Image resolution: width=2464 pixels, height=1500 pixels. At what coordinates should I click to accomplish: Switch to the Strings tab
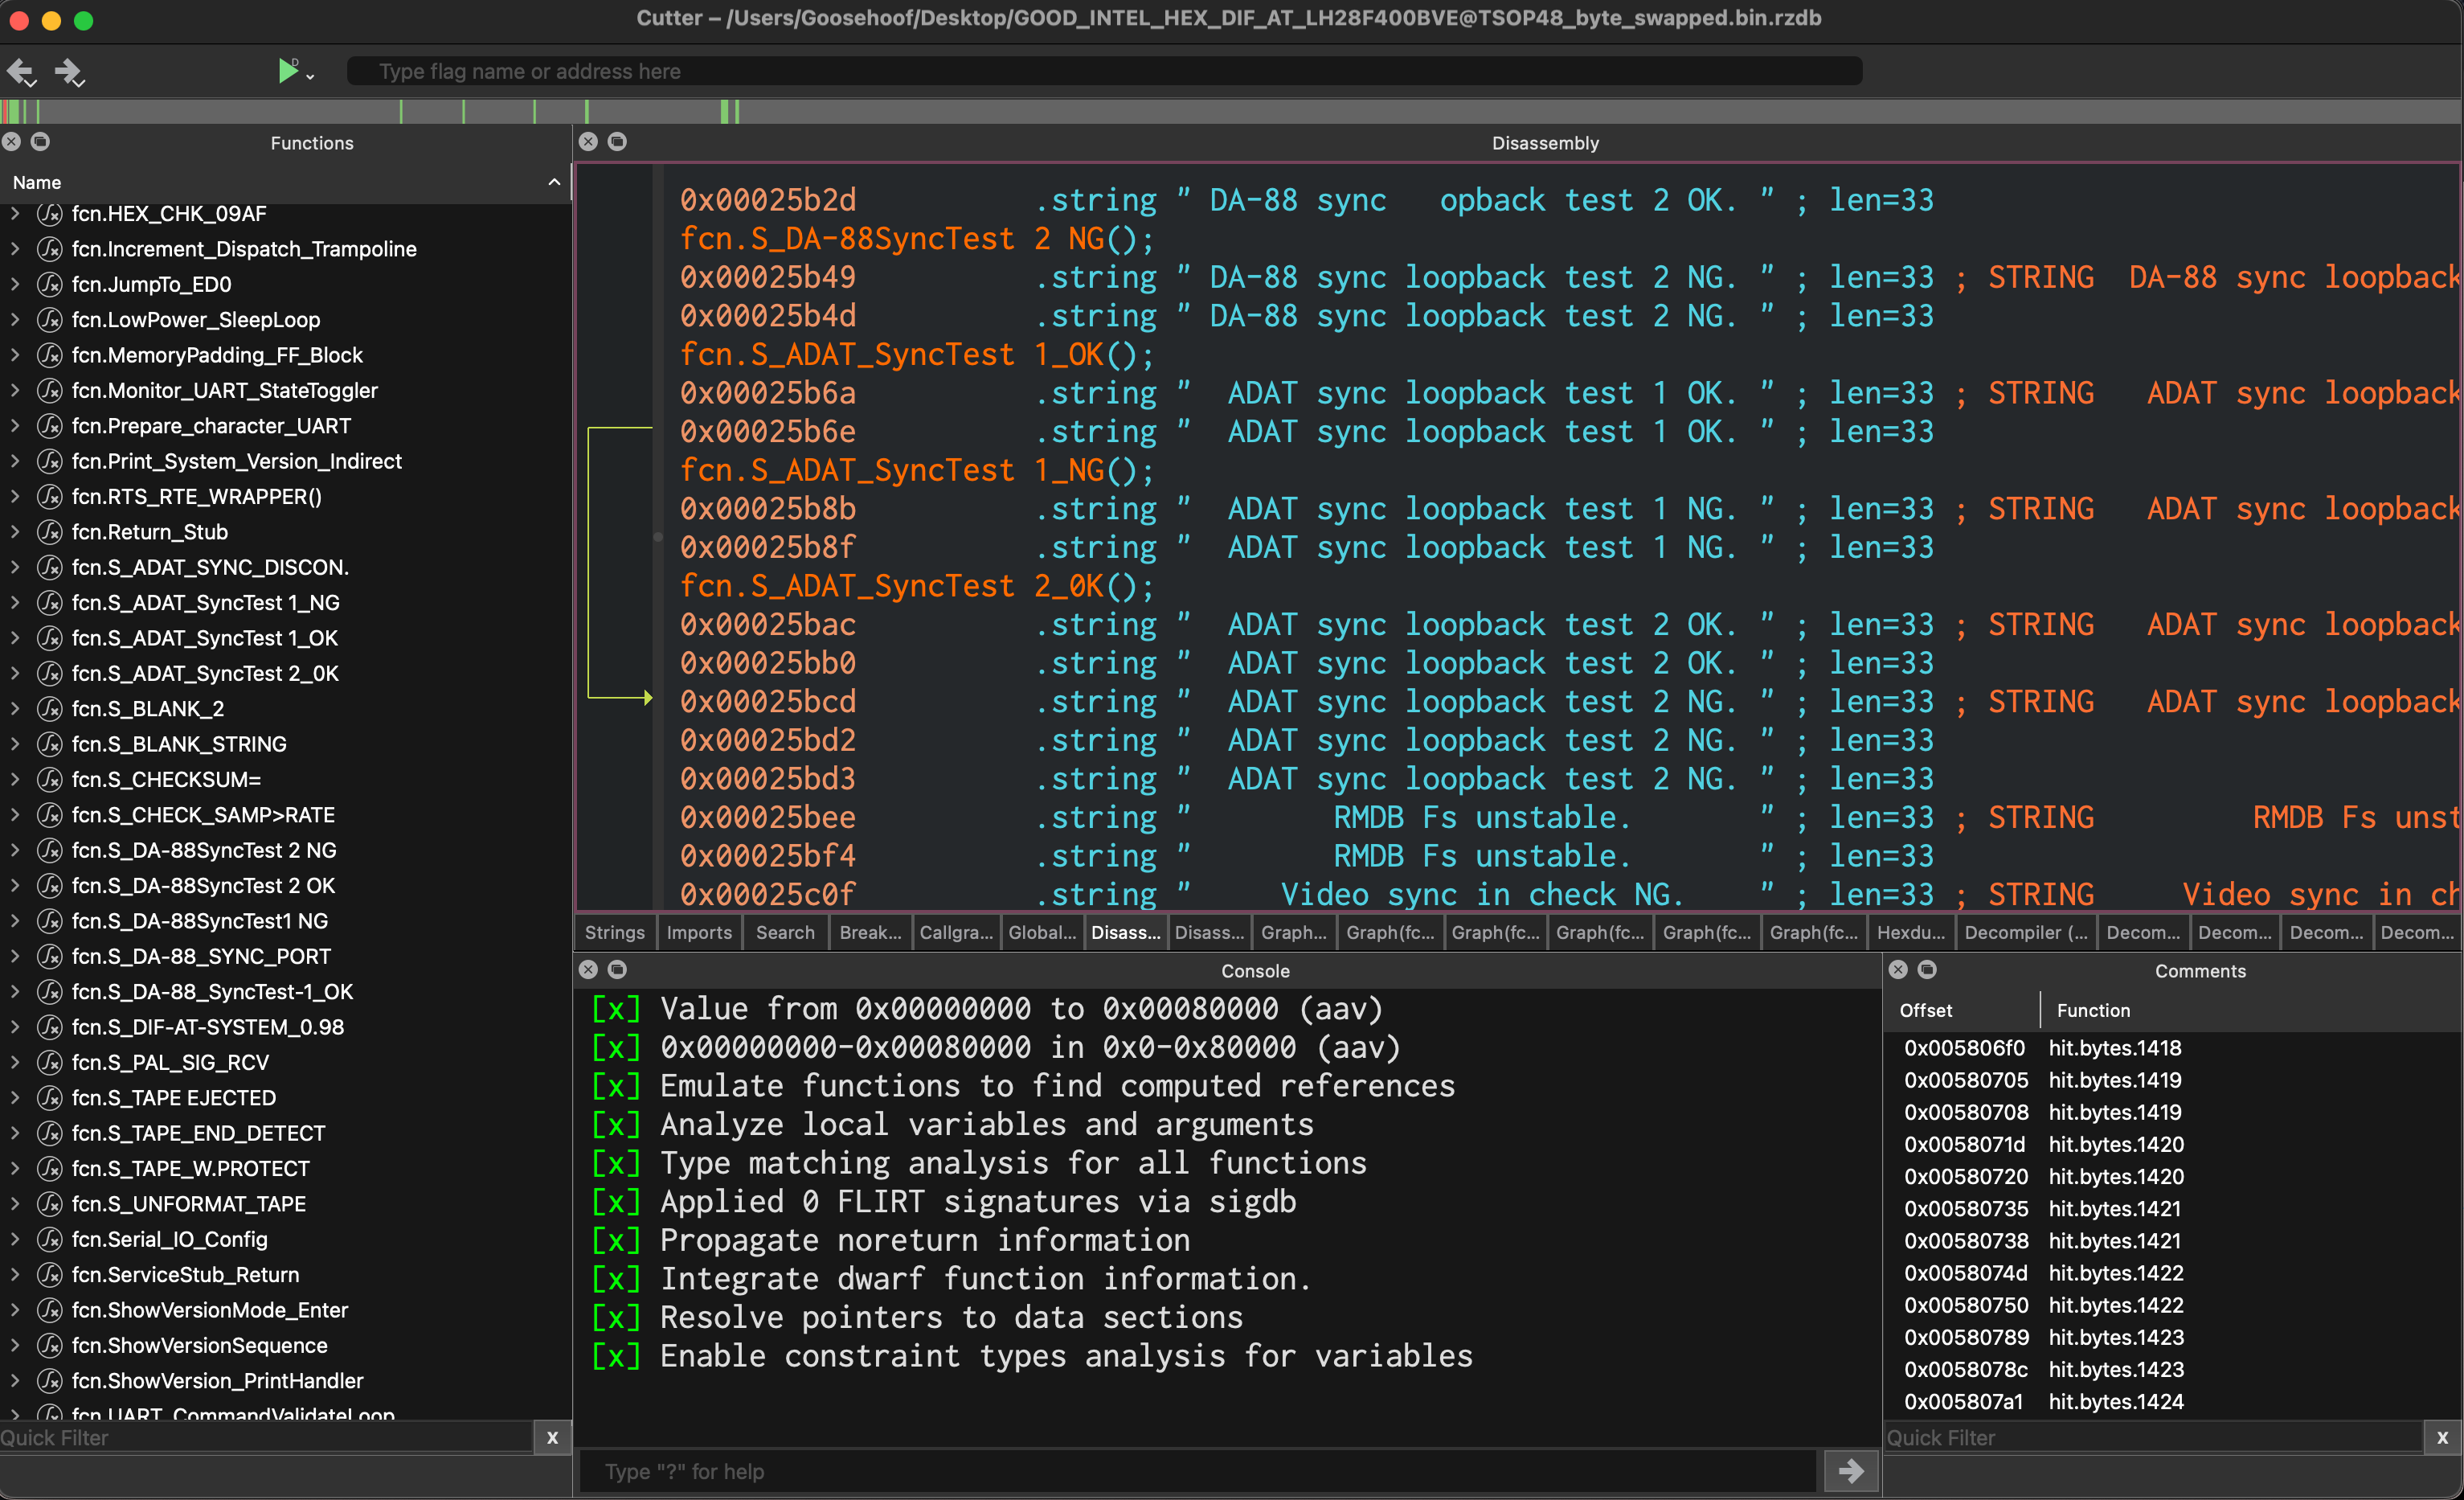click(614, 932)
